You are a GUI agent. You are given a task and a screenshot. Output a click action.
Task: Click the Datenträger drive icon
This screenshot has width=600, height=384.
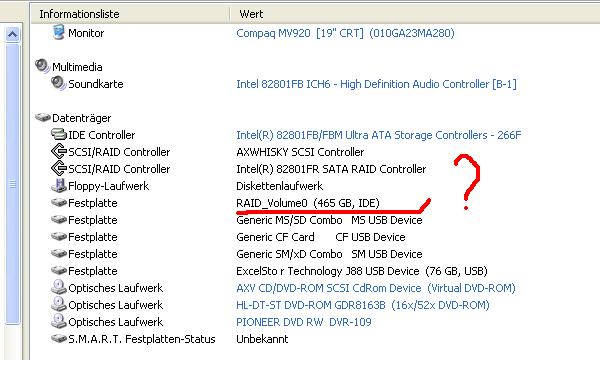pos(43,117)
